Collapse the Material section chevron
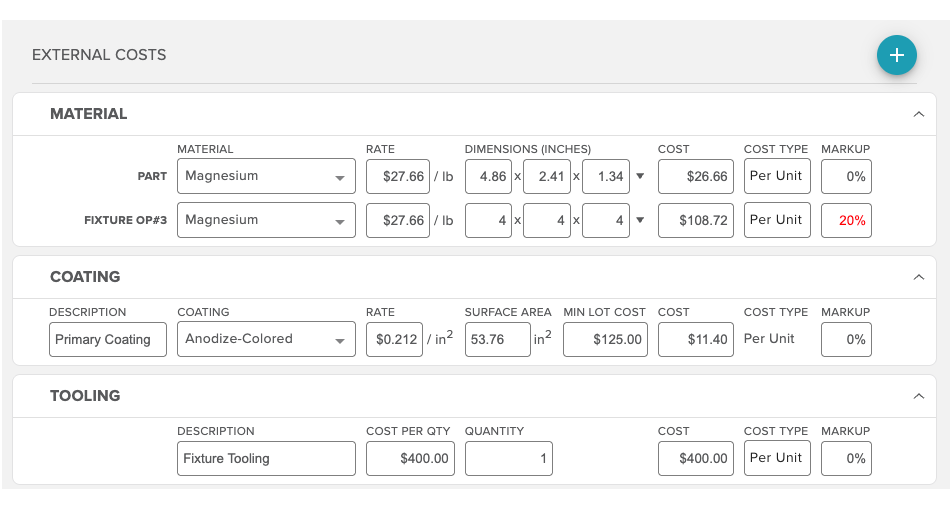The image size is (950, 506). pos(918,114)
